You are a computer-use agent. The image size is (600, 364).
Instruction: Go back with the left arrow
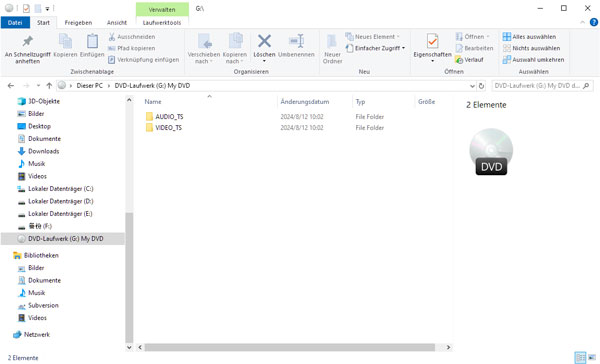point(11,86)
